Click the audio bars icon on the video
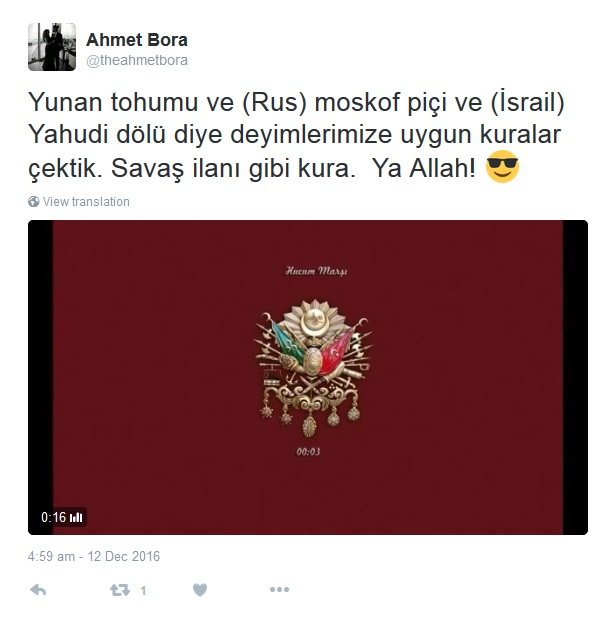 tap(76, 517)
